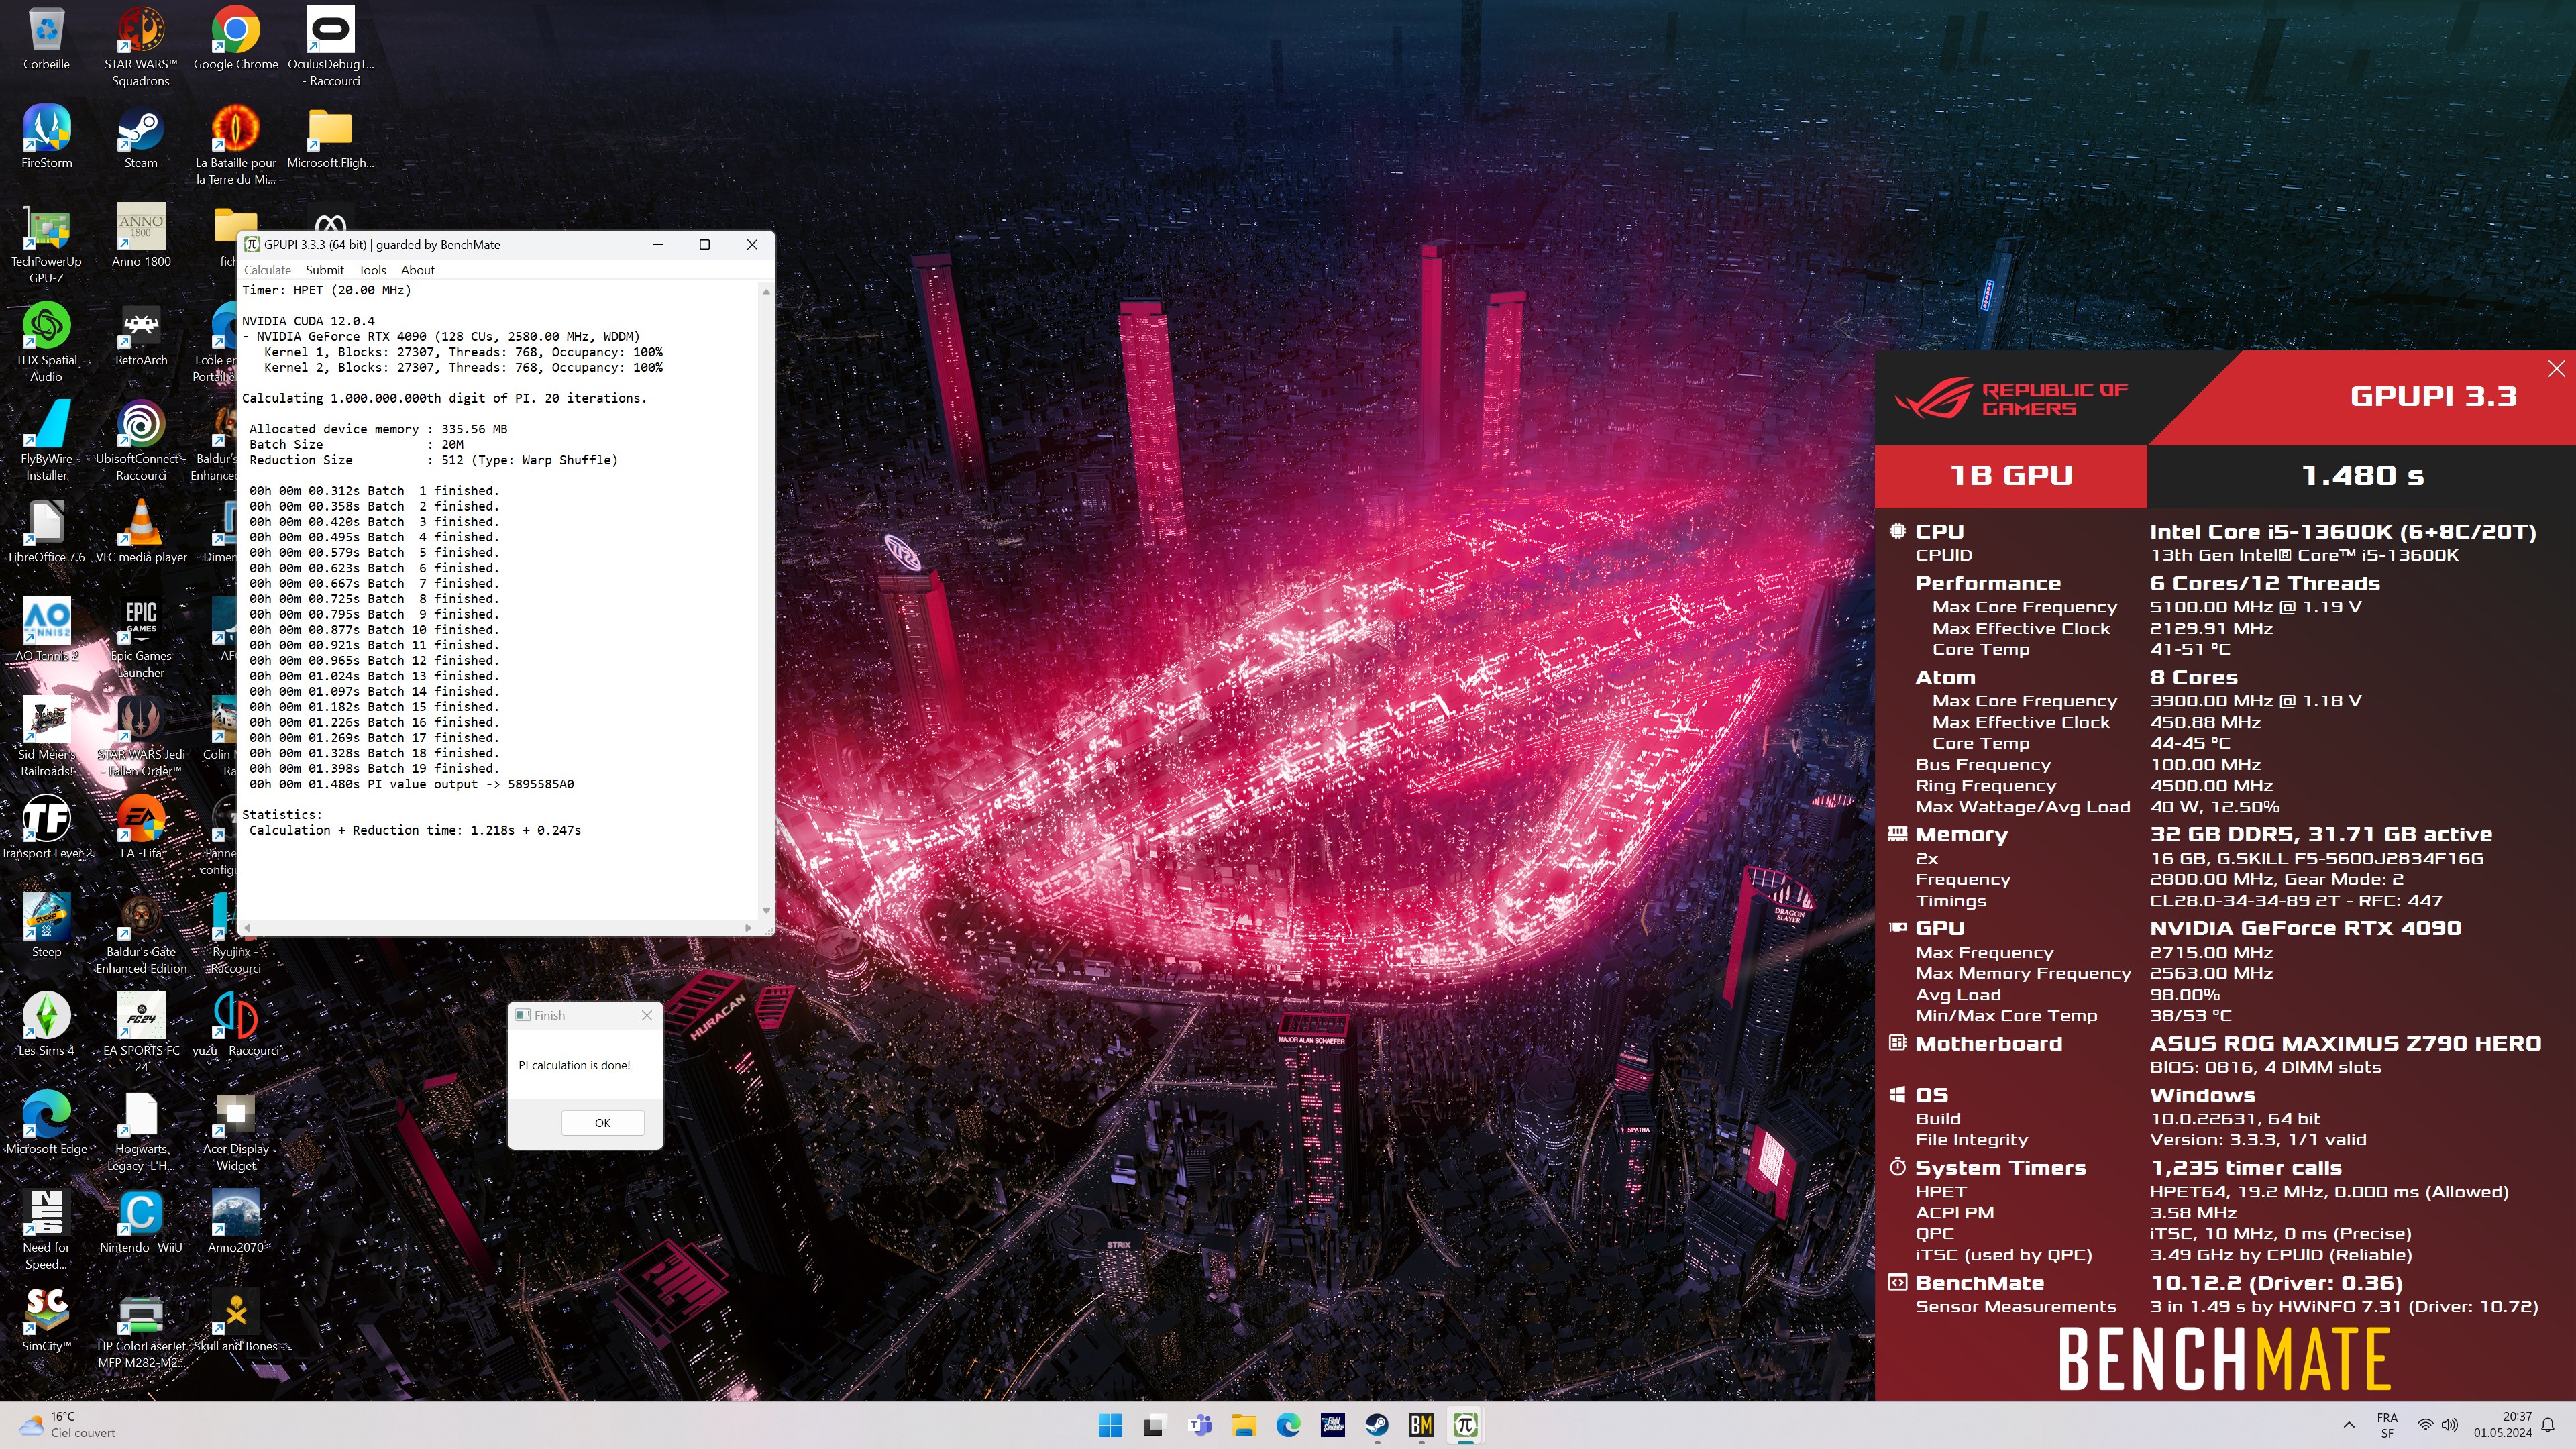Open HP ColorLaserJet MFP printer shortcut
Screen dimensions: 2576x1449
140,1329
